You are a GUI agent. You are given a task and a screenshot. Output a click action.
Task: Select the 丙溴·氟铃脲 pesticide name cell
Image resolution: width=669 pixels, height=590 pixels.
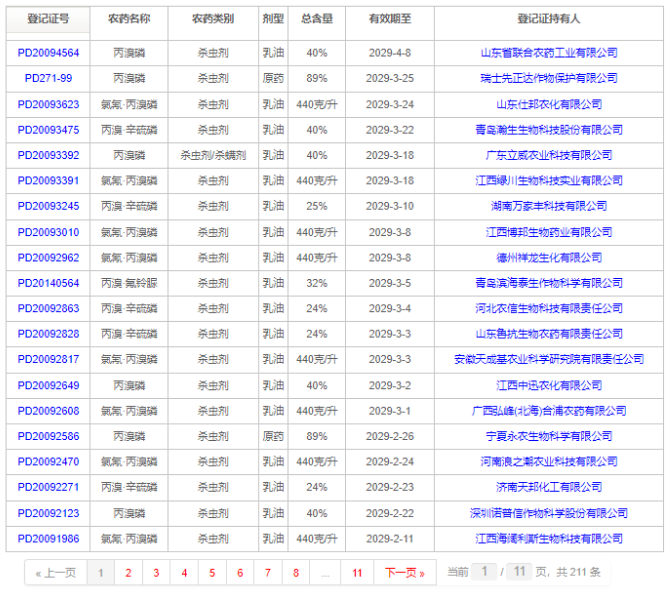tap(129, 283)
